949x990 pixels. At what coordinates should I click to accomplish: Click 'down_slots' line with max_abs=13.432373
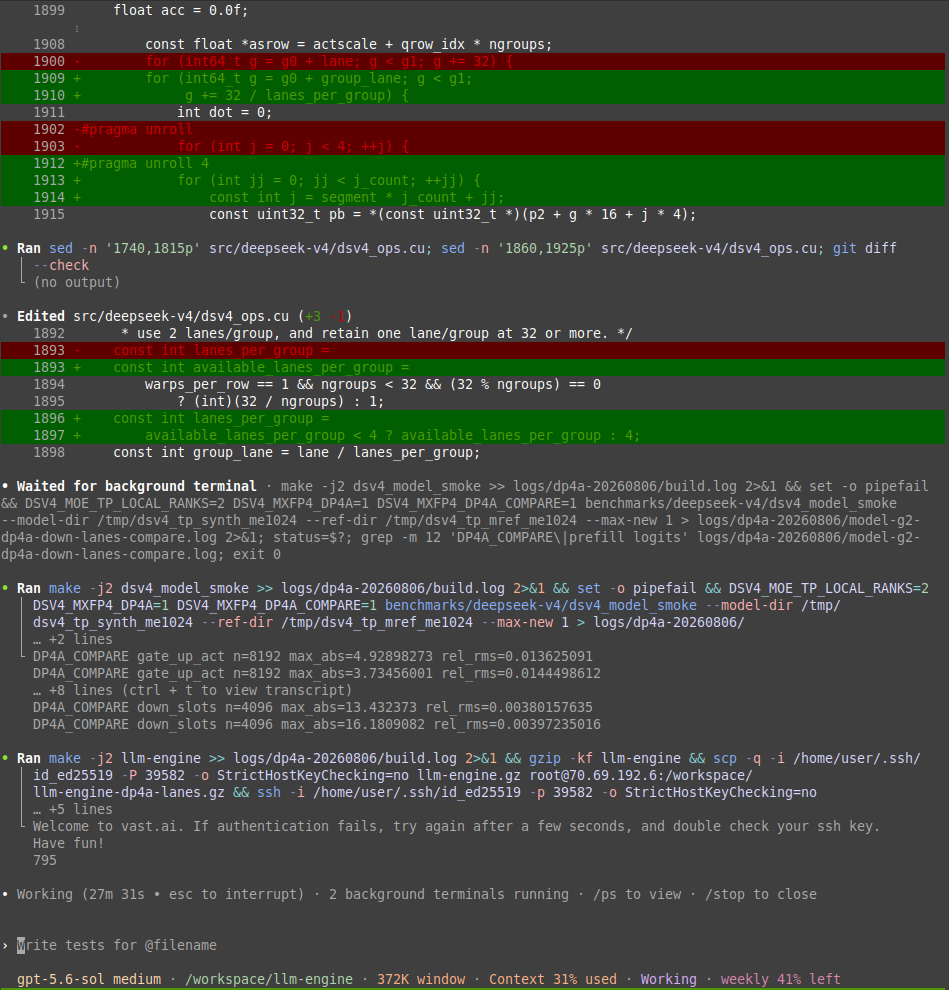coord(313,707)
